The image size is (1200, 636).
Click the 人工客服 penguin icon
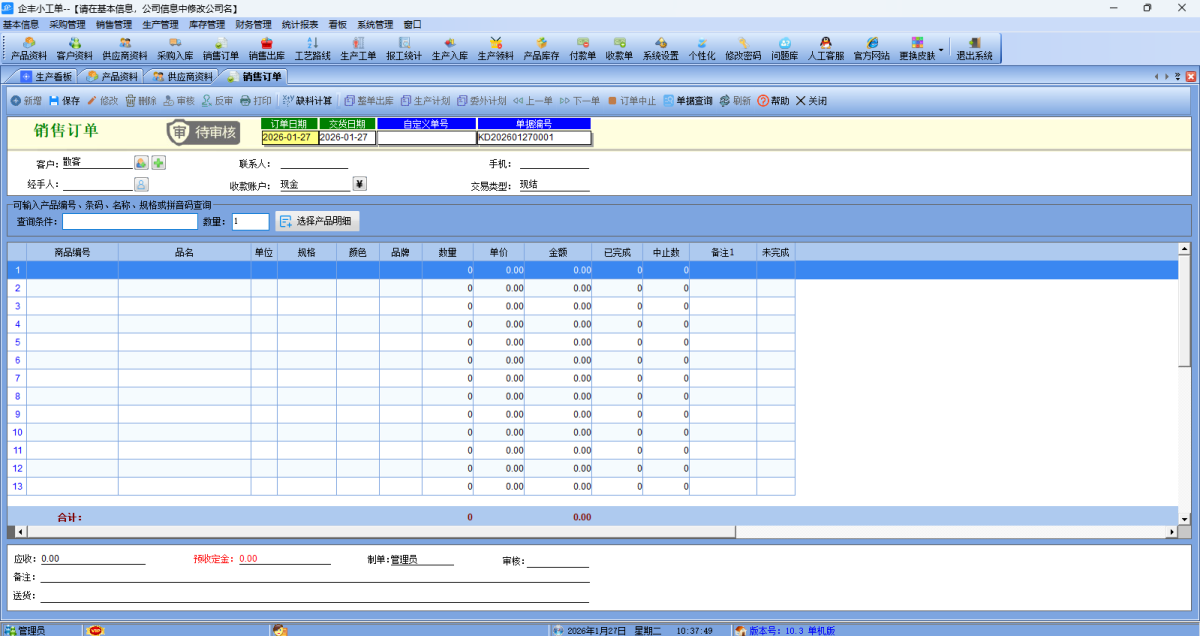click(825, 48)
